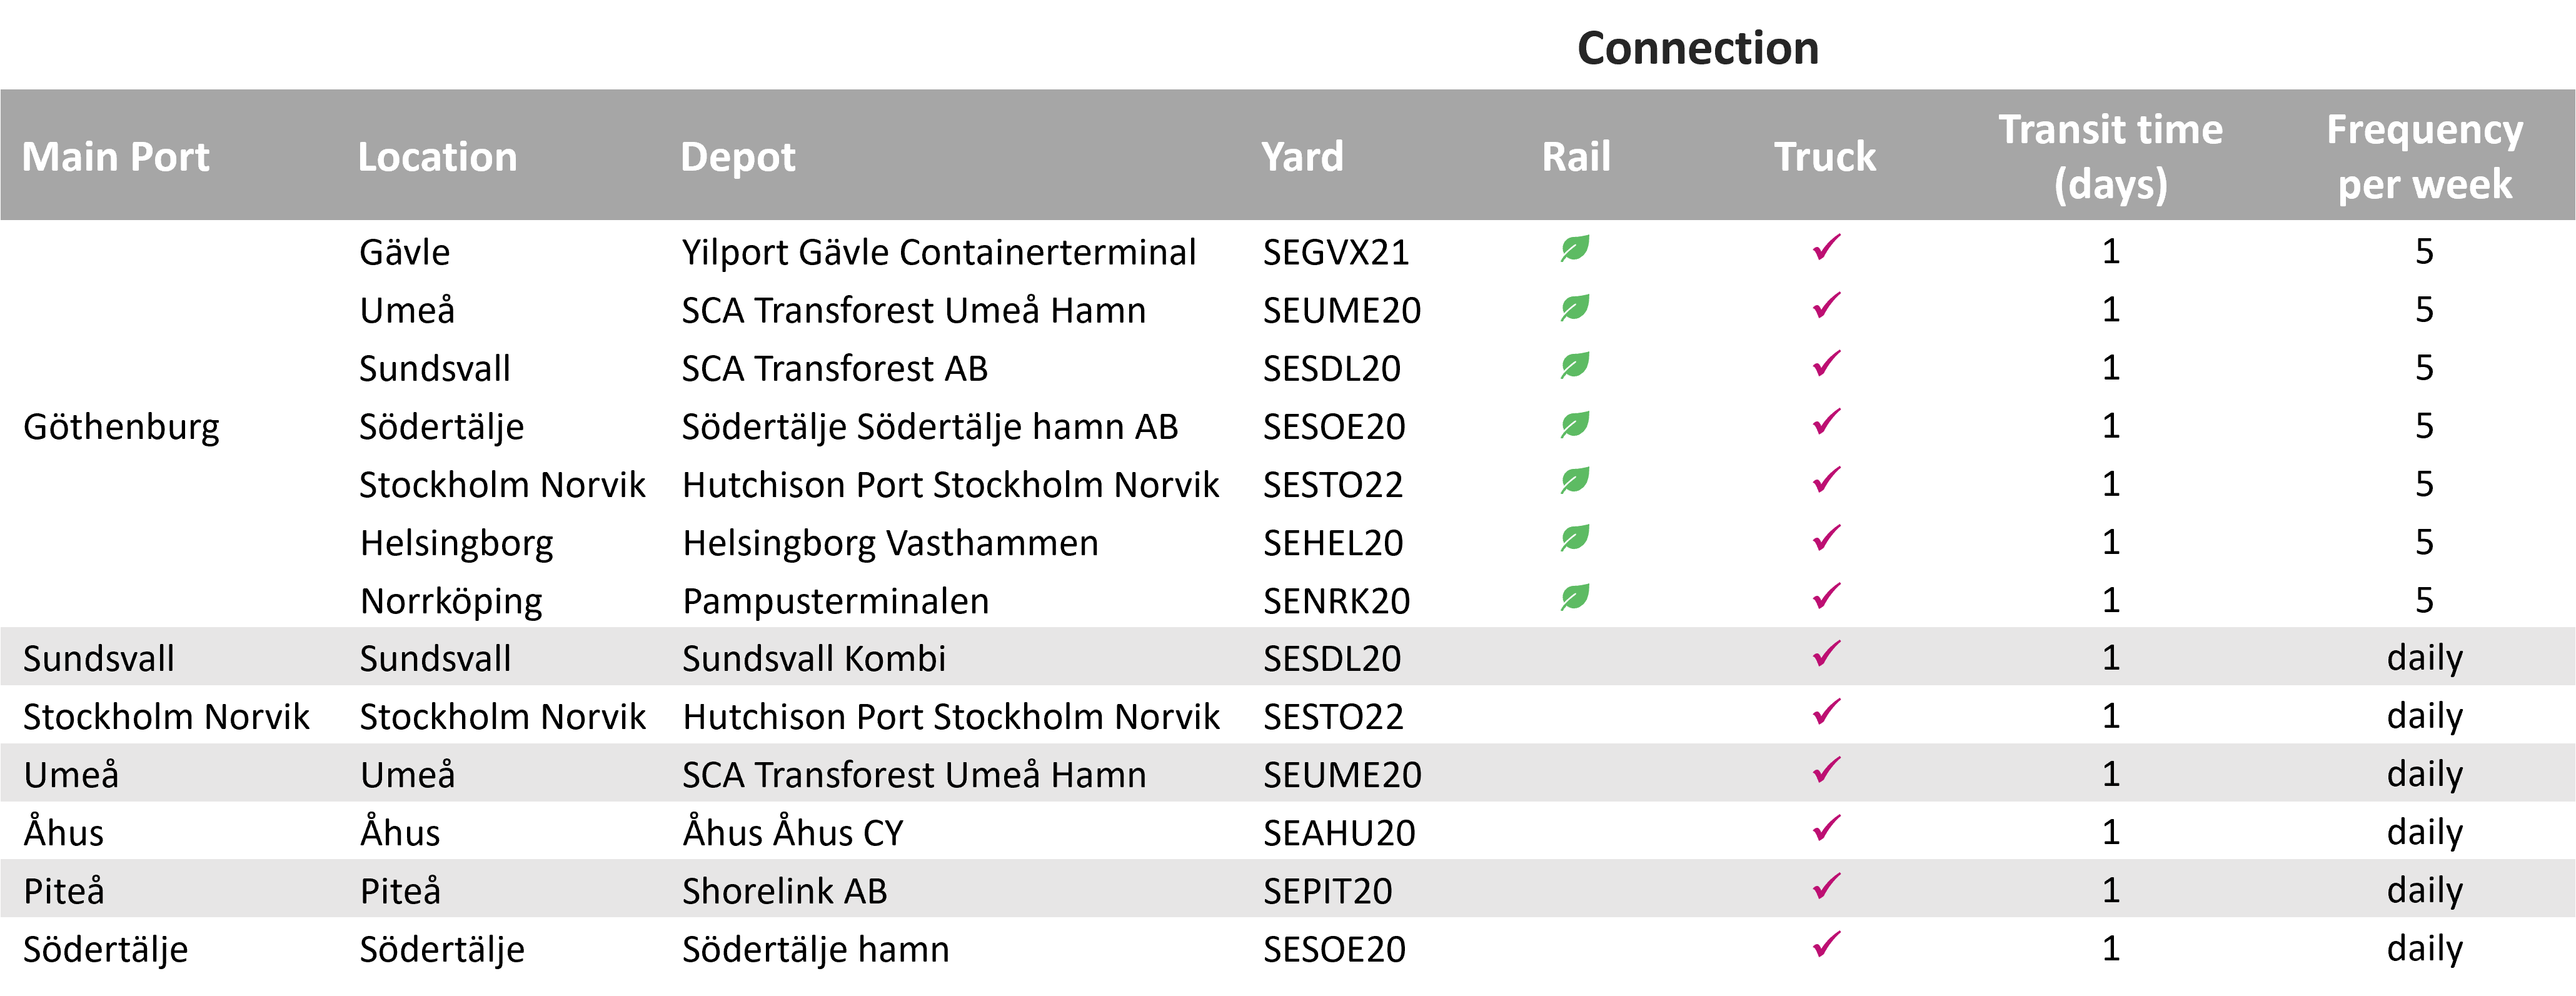
Task: Click yard code SEGVX21
Action: (1336, 253)
